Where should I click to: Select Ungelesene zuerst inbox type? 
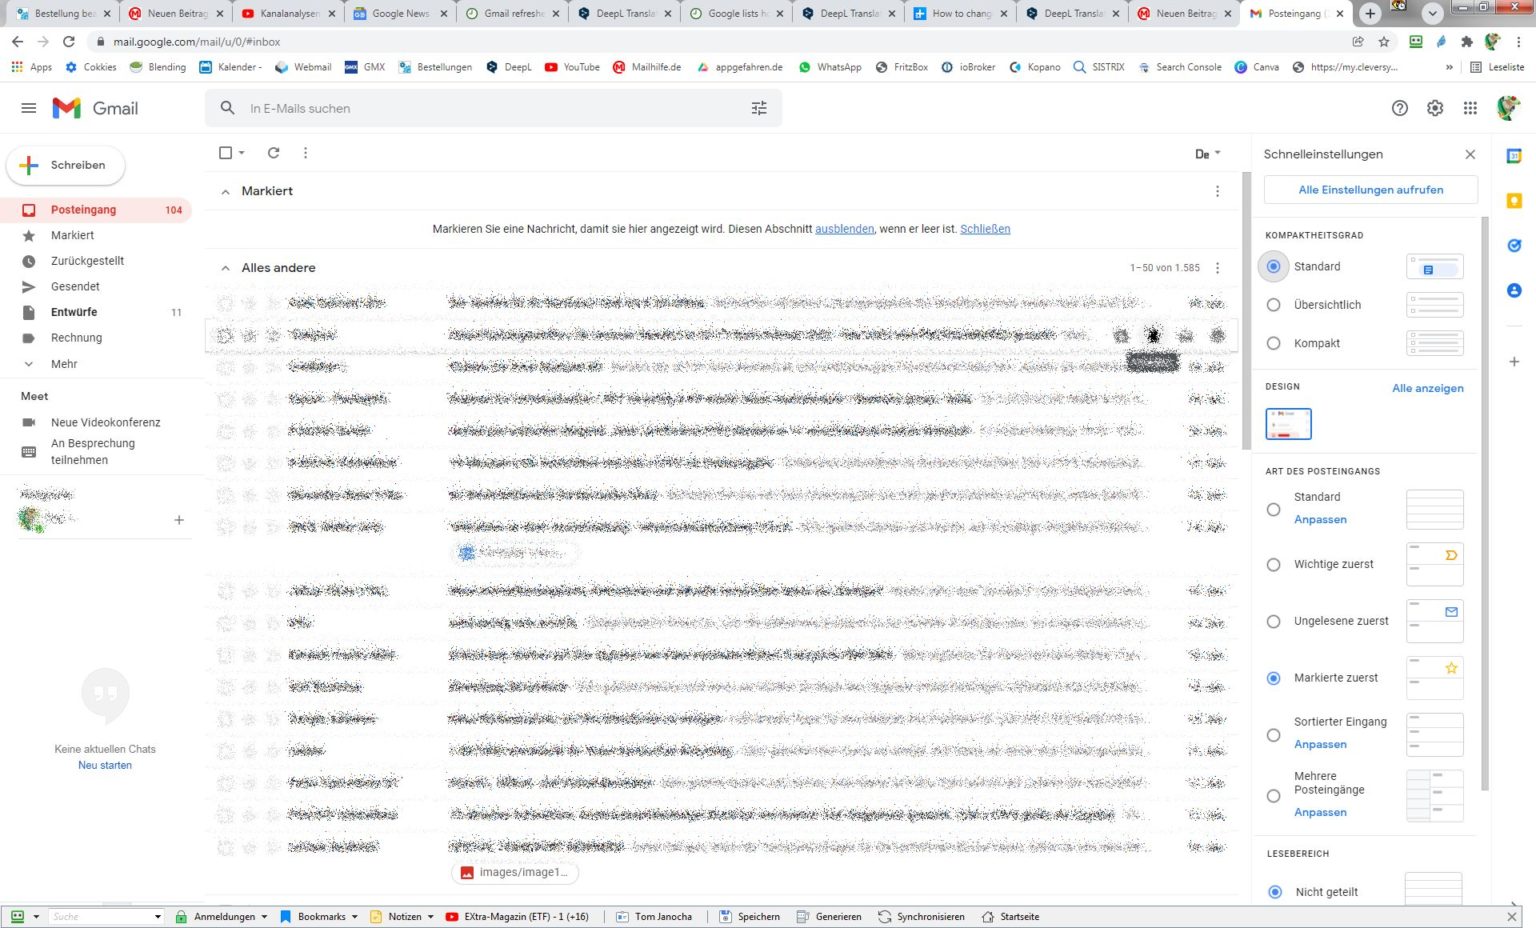(x=1274, y=621)
